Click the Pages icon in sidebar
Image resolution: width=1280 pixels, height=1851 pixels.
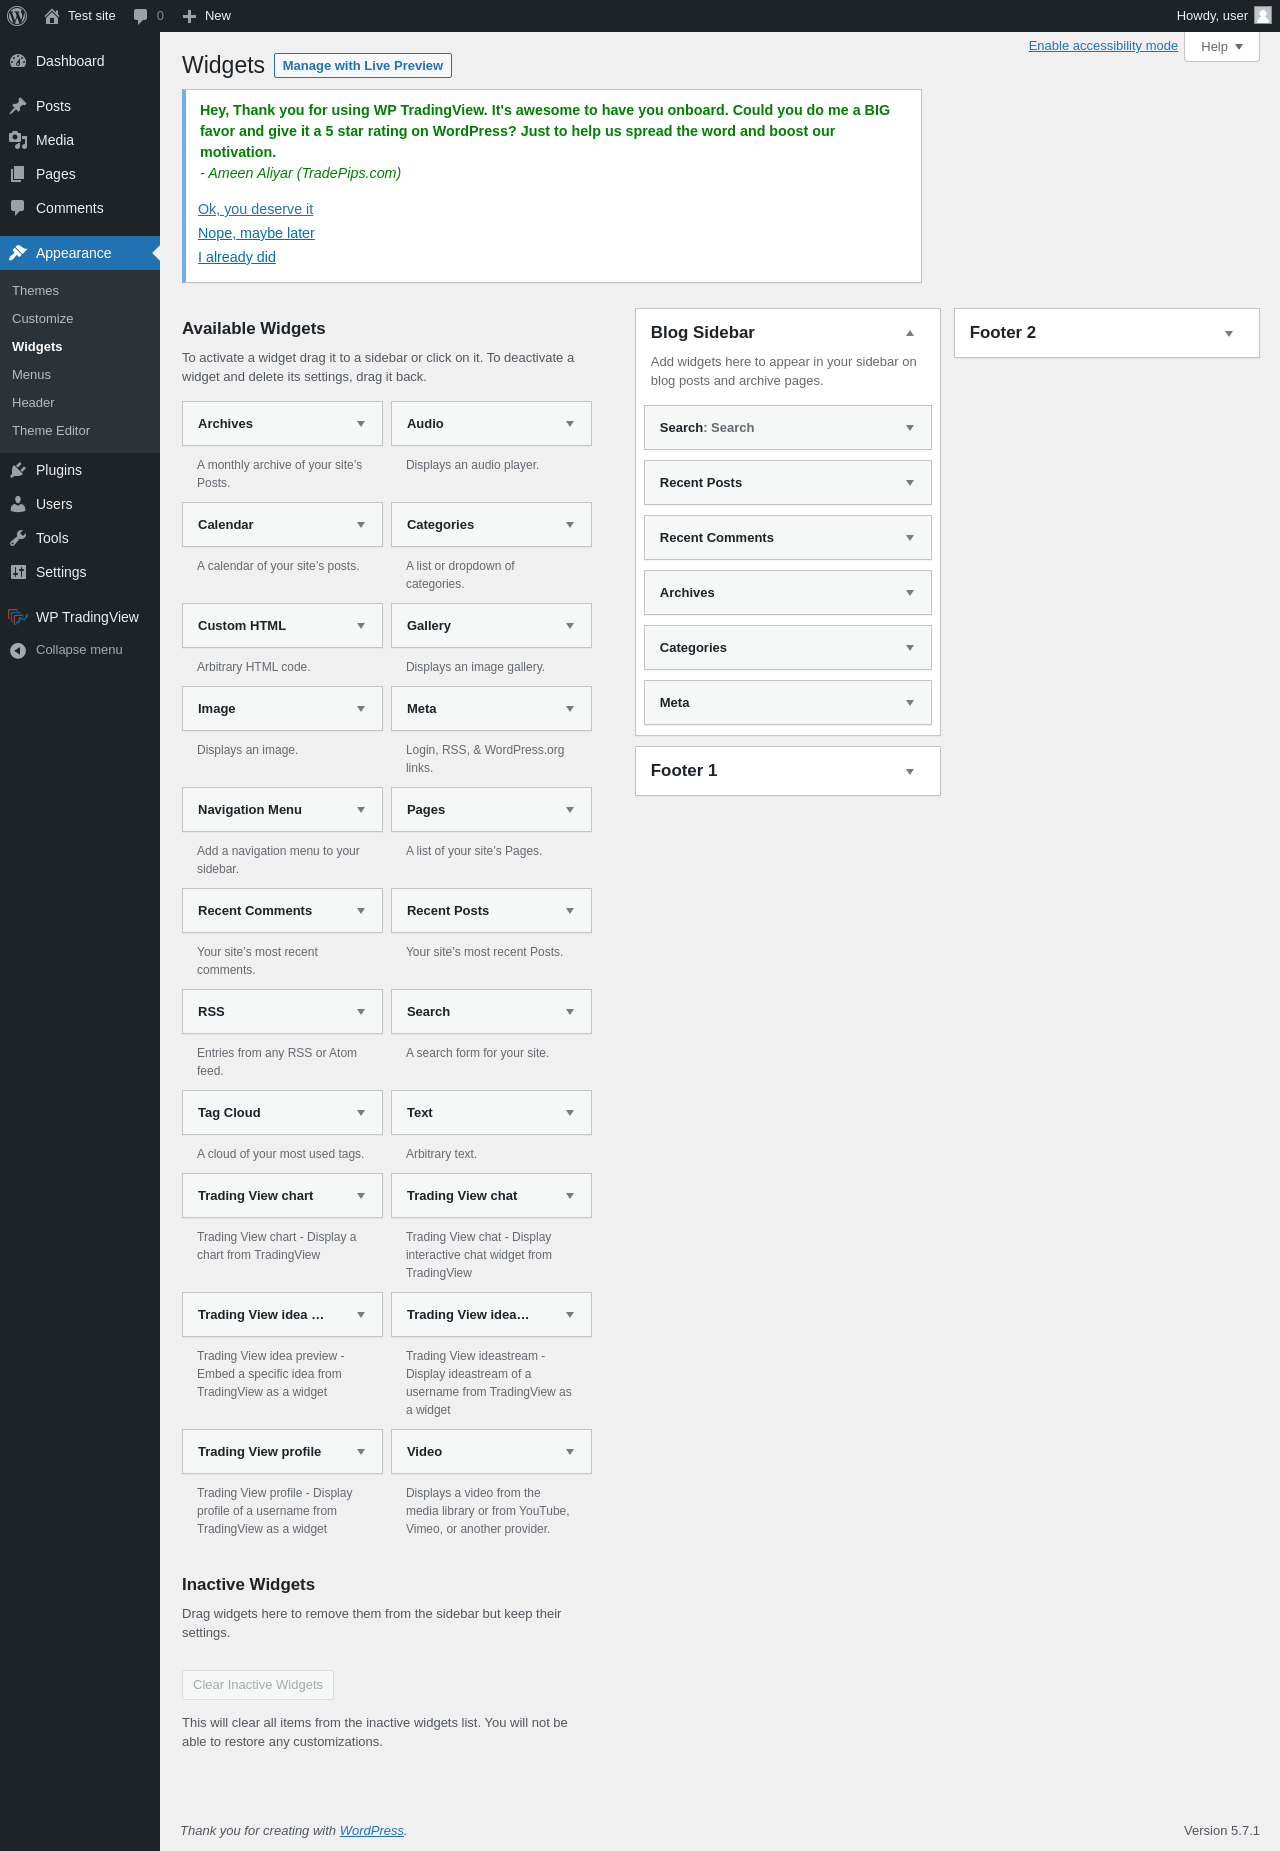click(18, 174)
